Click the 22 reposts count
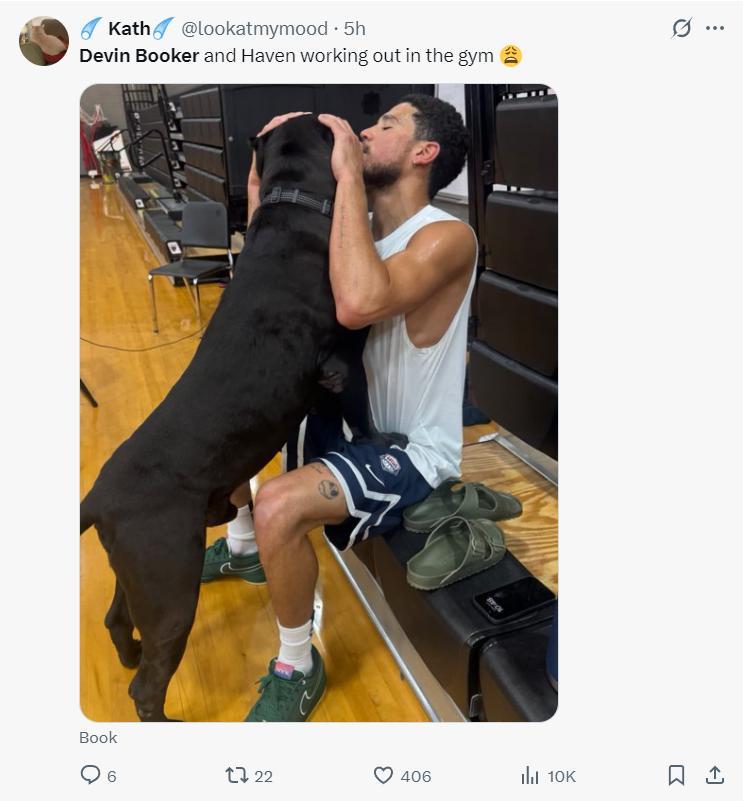The height and width of the screenshot is (801, 743). tap(263, 776)
